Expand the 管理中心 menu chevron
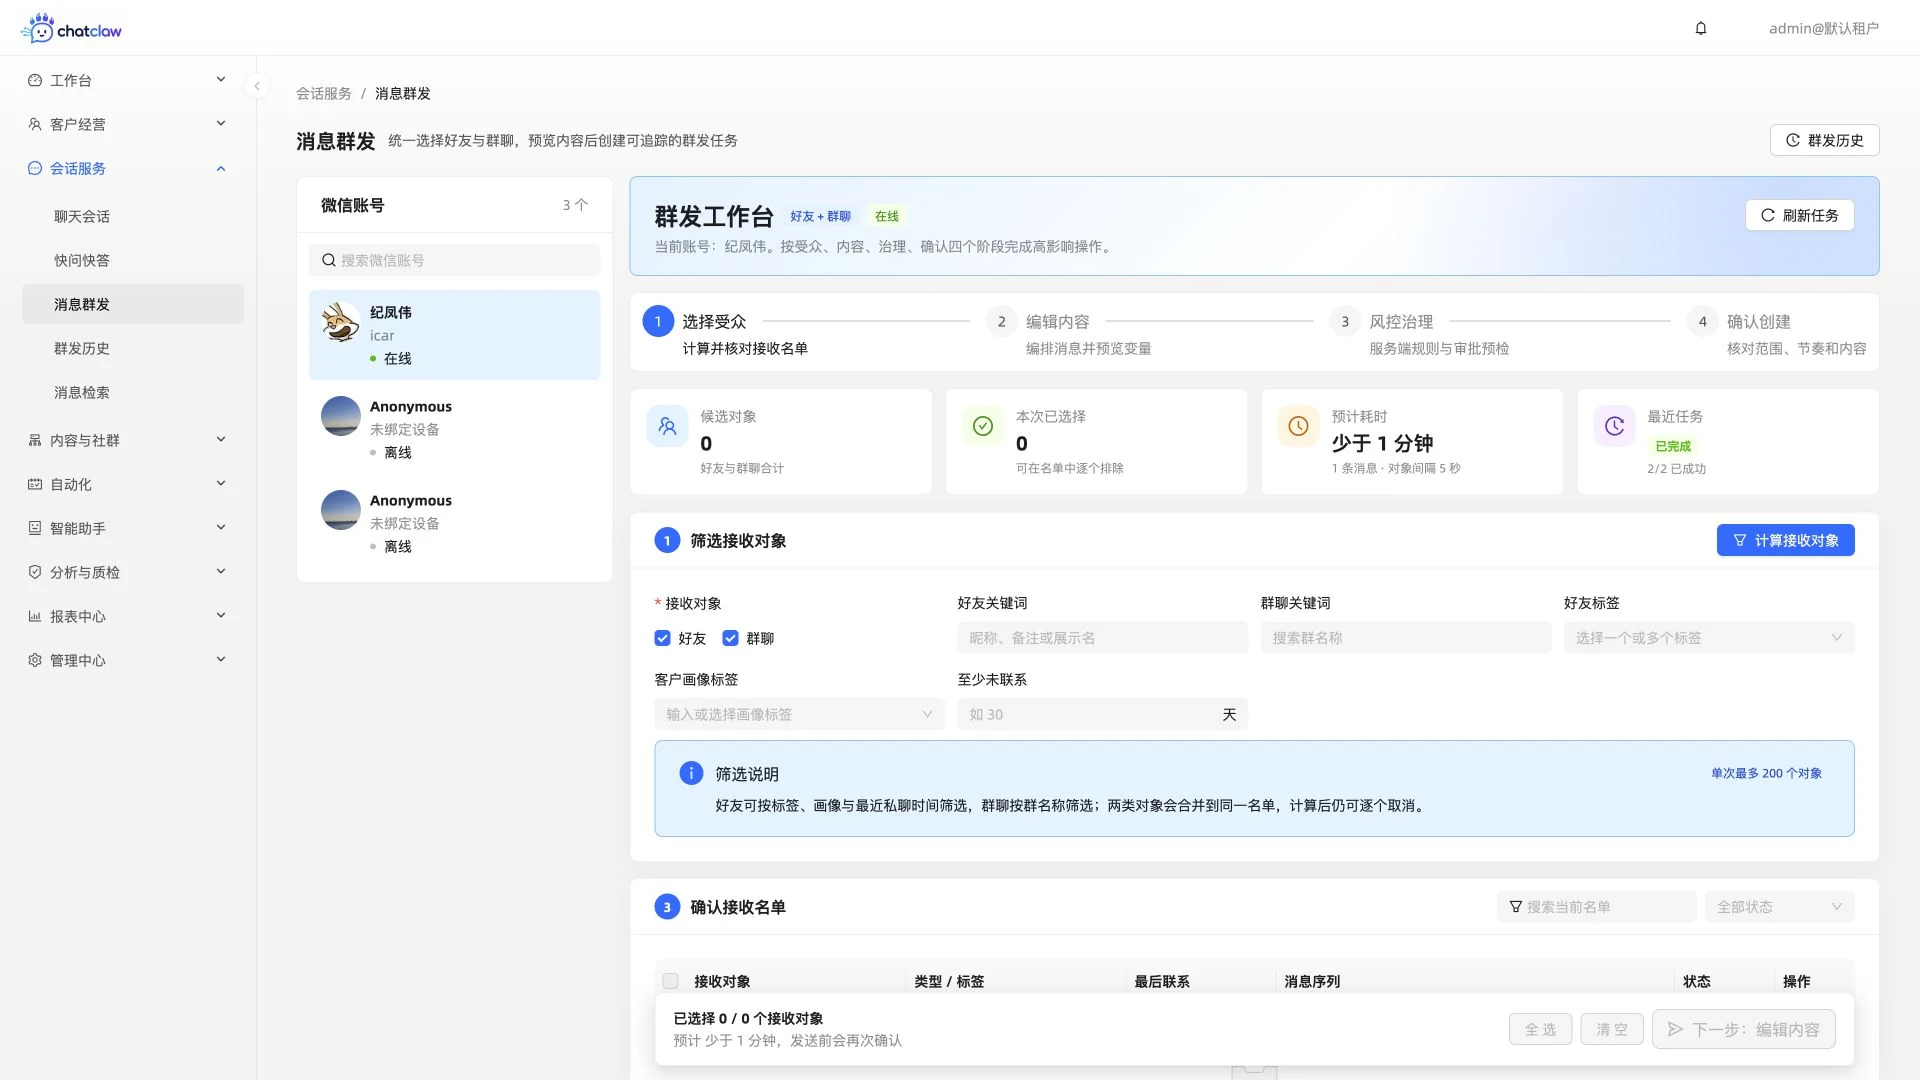Image resolution: width=1920 pixels, height=1080 pixels. pyautogui.click(x=221, y=659)
